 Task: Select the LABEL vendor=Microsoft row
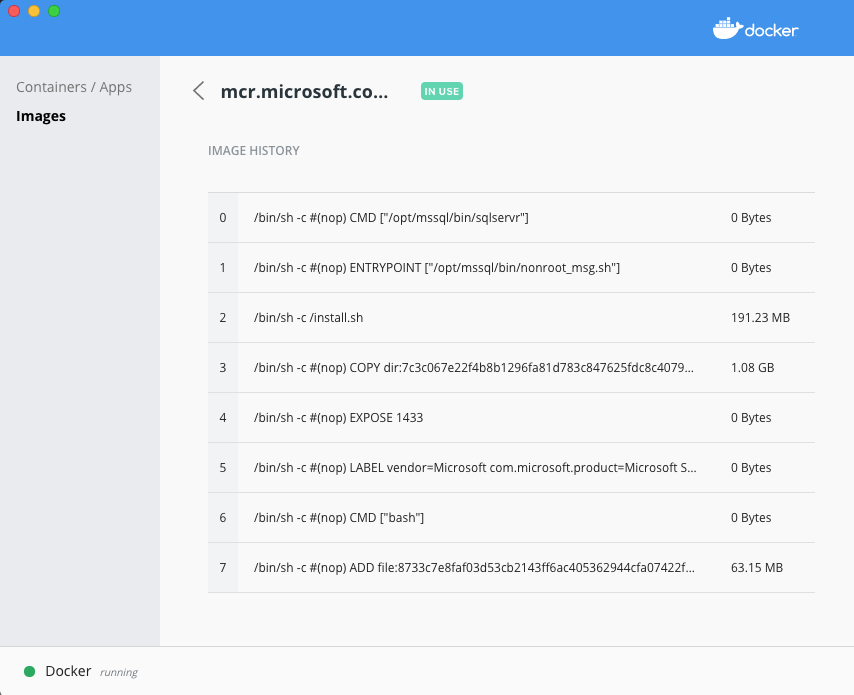[511, 468]
